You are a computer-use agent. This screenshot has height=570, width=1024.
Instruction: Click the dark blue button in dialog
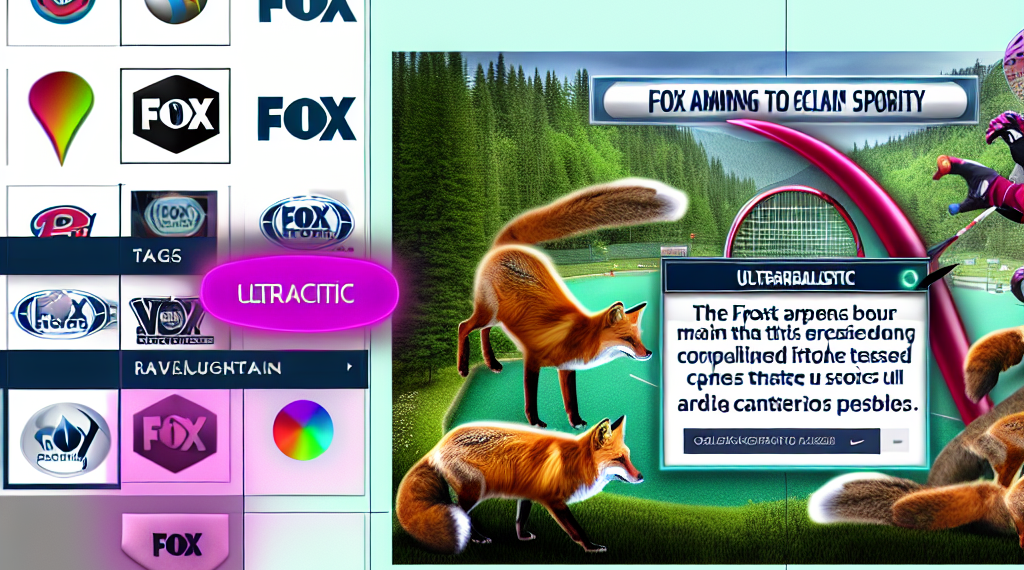coord(782,441)
